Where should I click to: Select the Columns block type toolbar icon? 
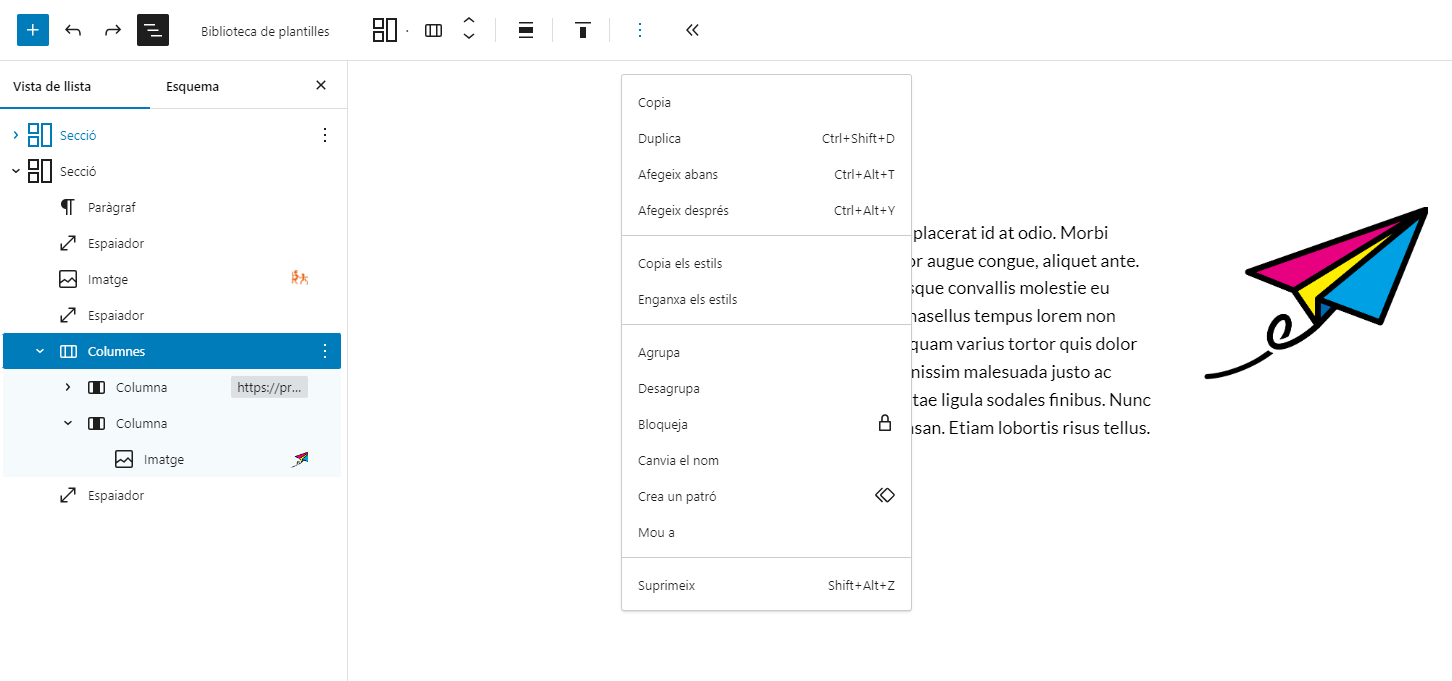pos(433,30)
